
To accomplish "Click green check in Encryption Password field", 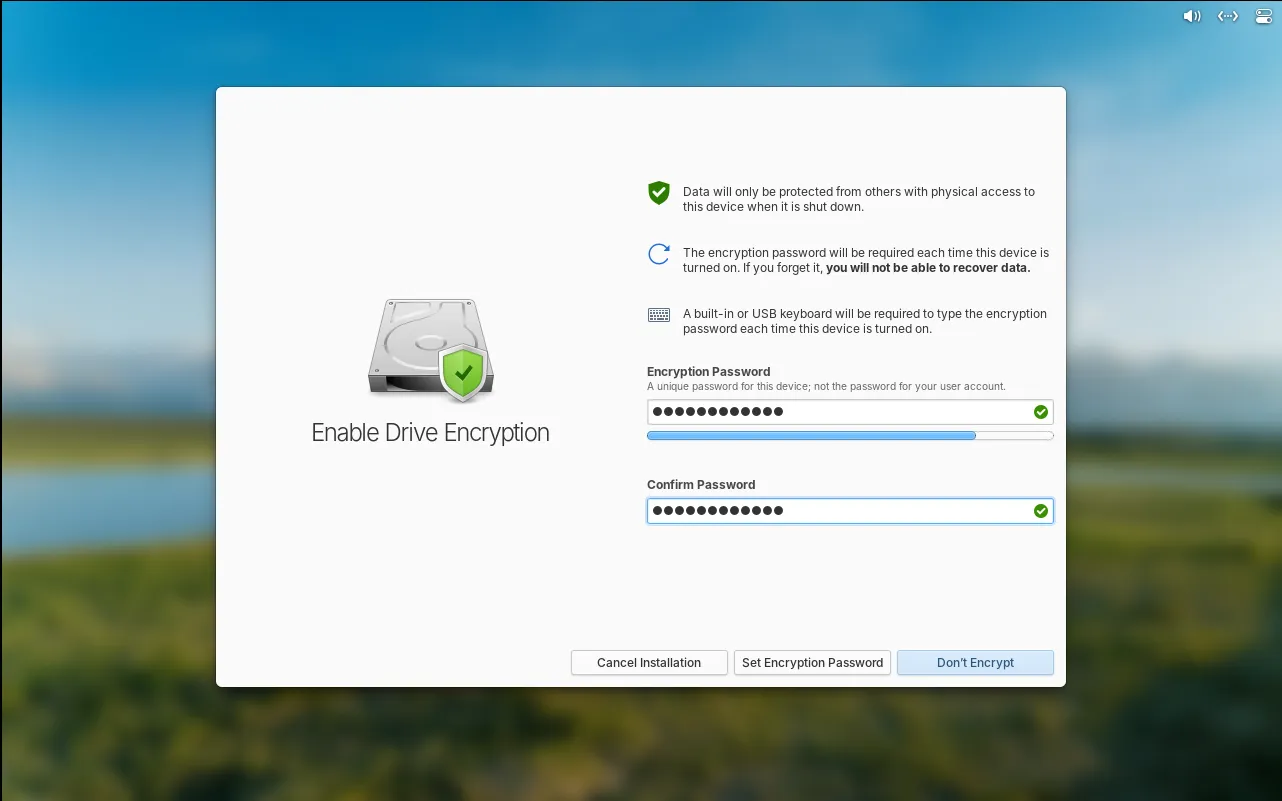I will pos(1040,412).
